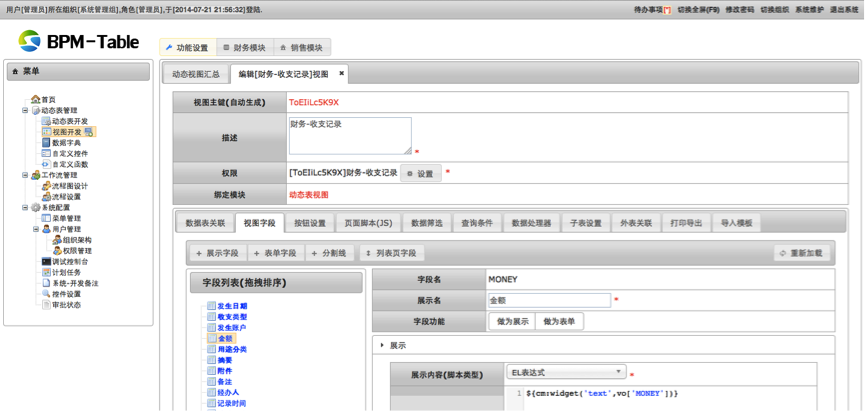
Task: Collapse the 动态表管理 tree node
Action: 25,110
